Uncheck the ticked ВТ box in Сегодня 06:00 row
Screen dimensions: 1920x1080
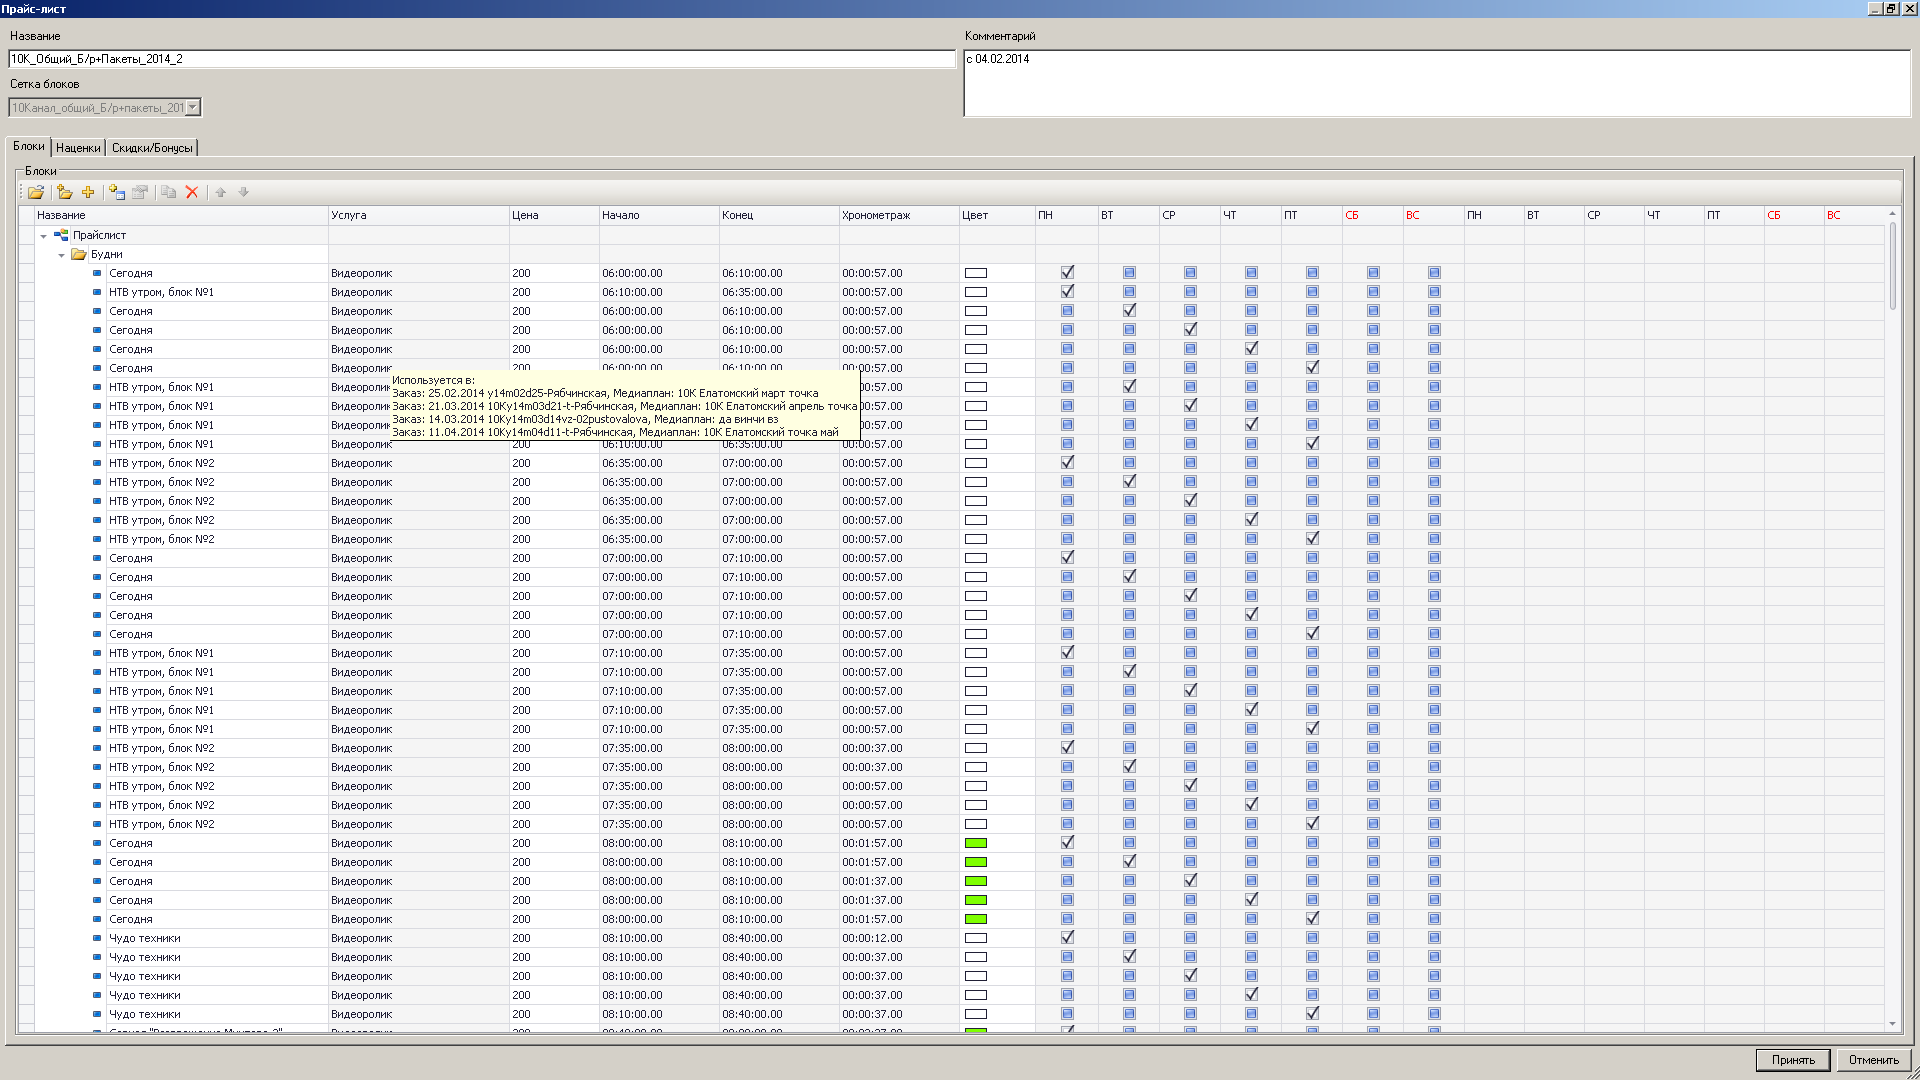[1129, 311]
